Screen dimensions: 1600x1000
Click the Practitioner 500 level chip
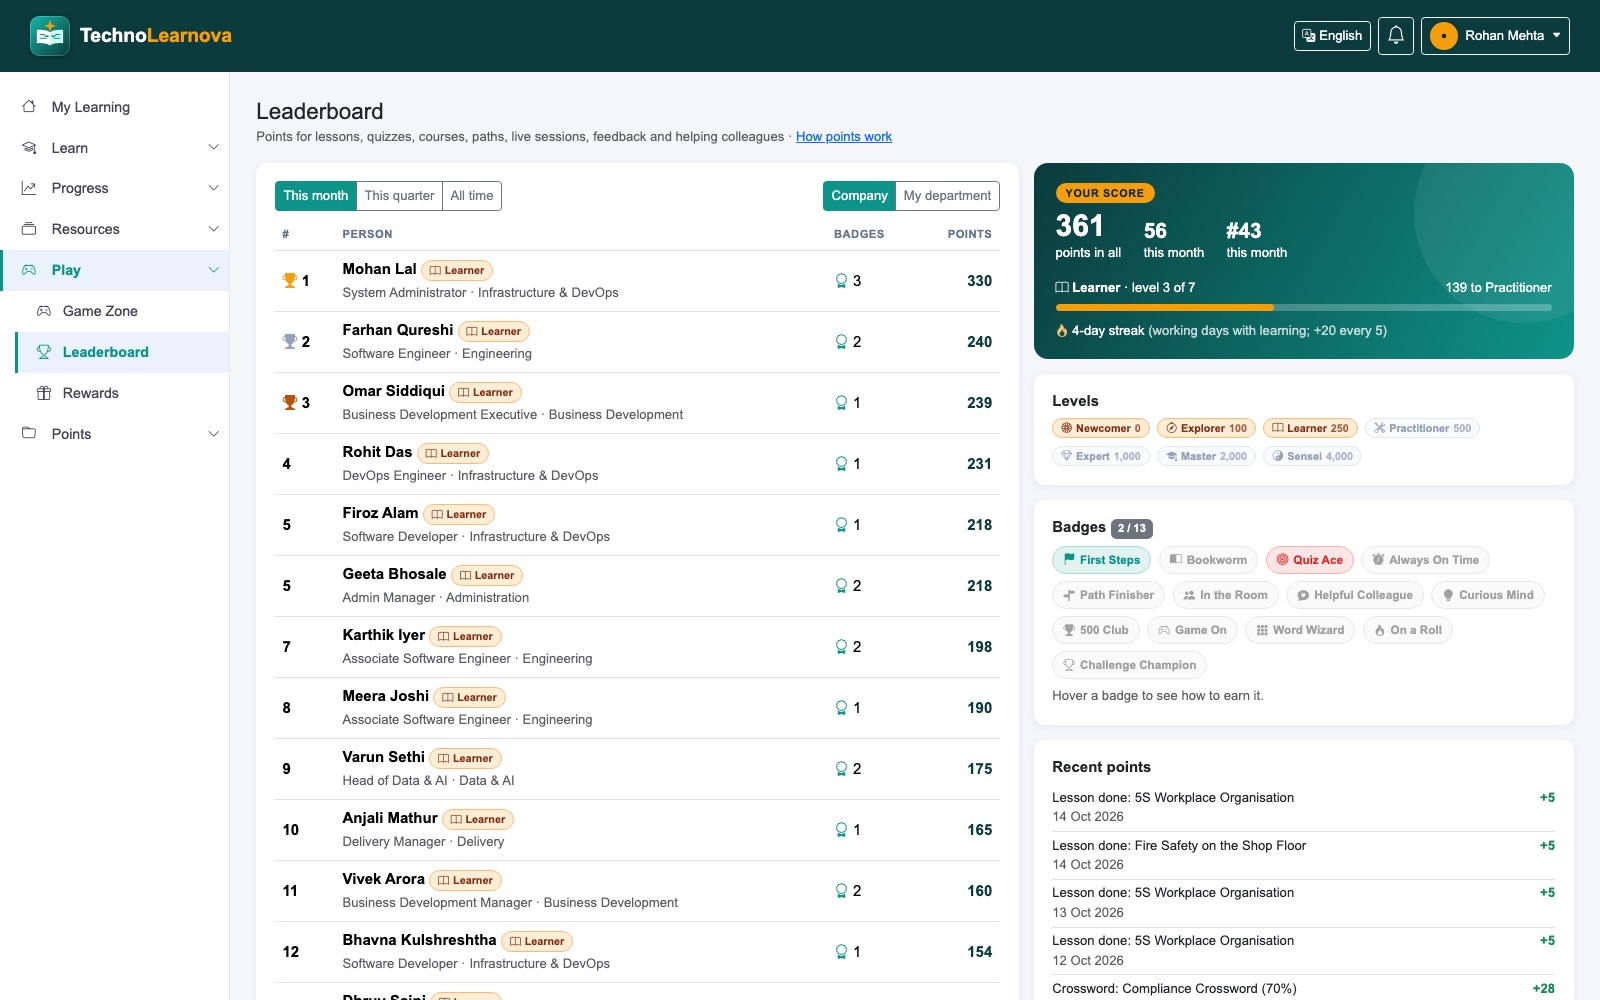point(1422,428)
